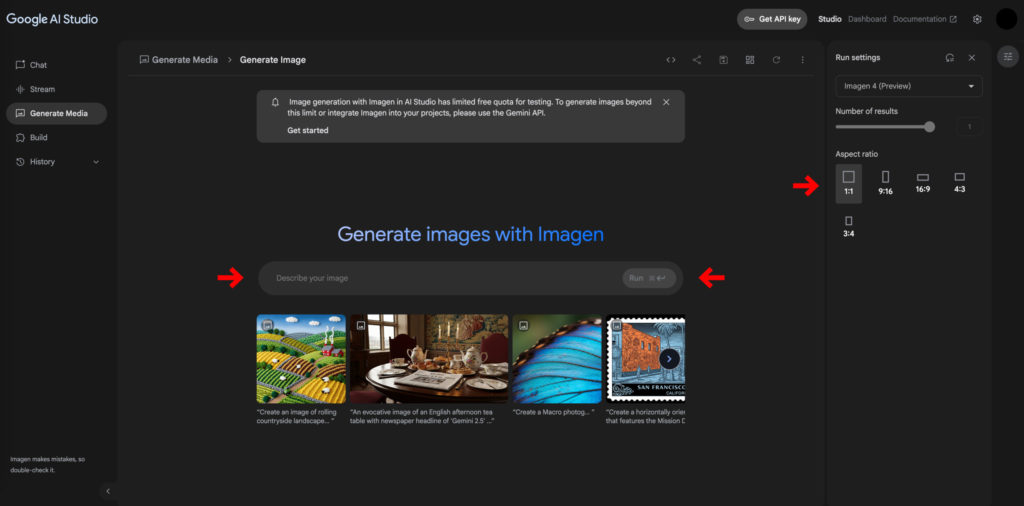The width and height of the screenshot is (1024, 506).
Task: Switch to the Studio tab in the header
Action: coord(829,19)
